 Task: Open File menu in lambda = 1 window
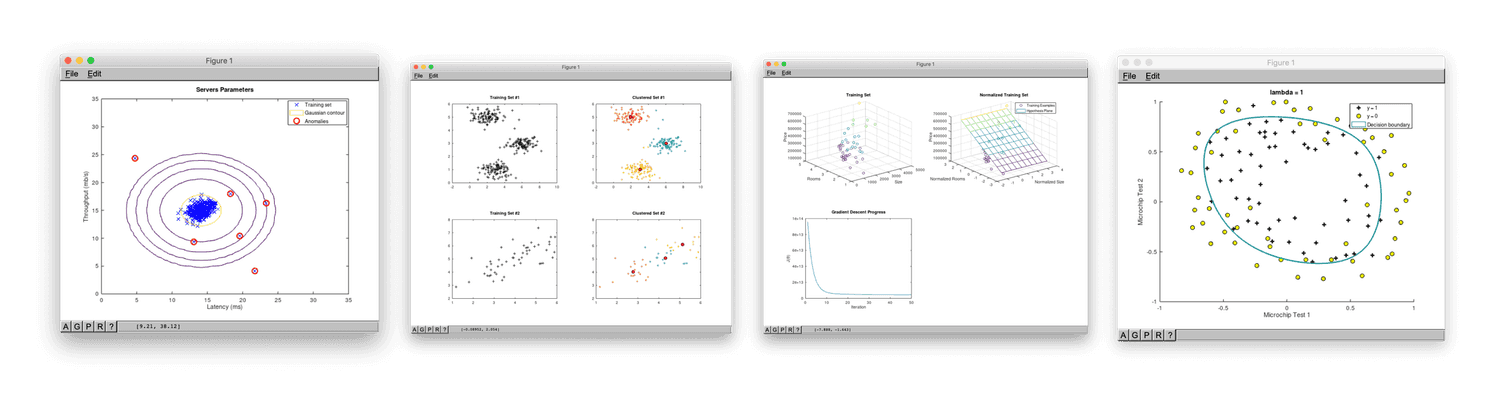pyautogui.click(x=1129, y=76)
